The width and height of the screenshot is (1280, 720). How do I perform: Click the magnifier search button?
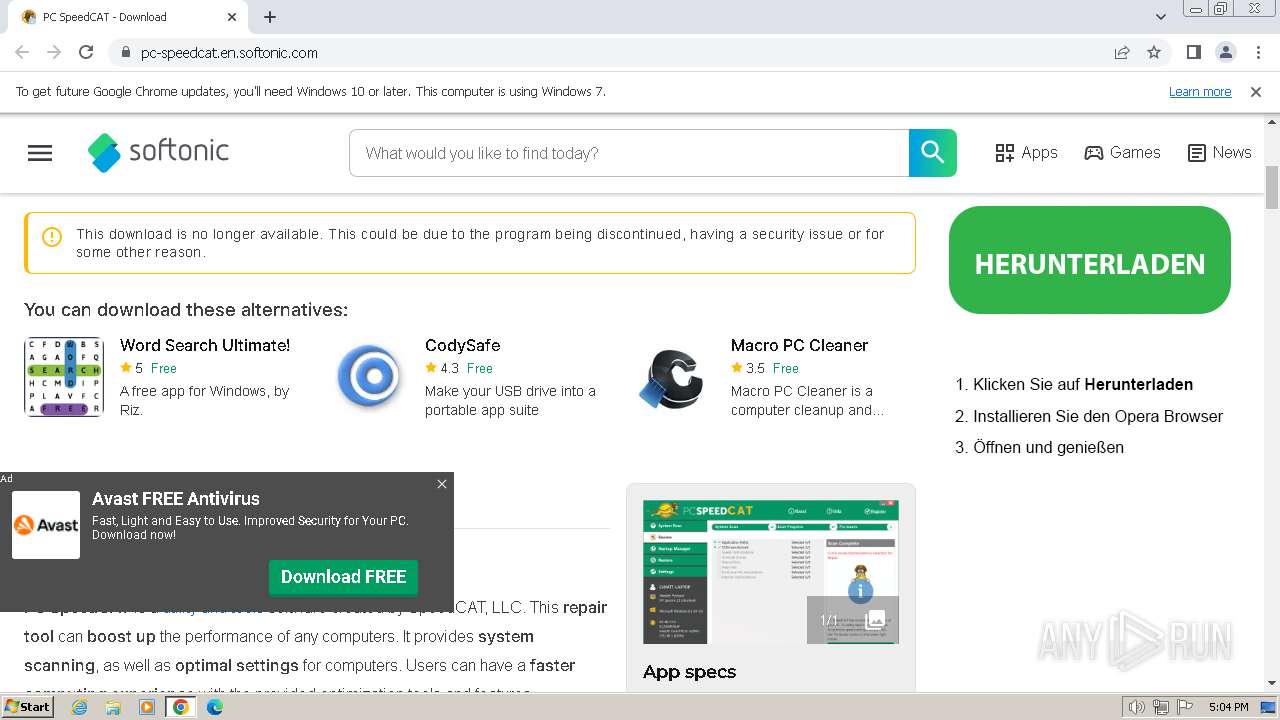tap(932, 153)
